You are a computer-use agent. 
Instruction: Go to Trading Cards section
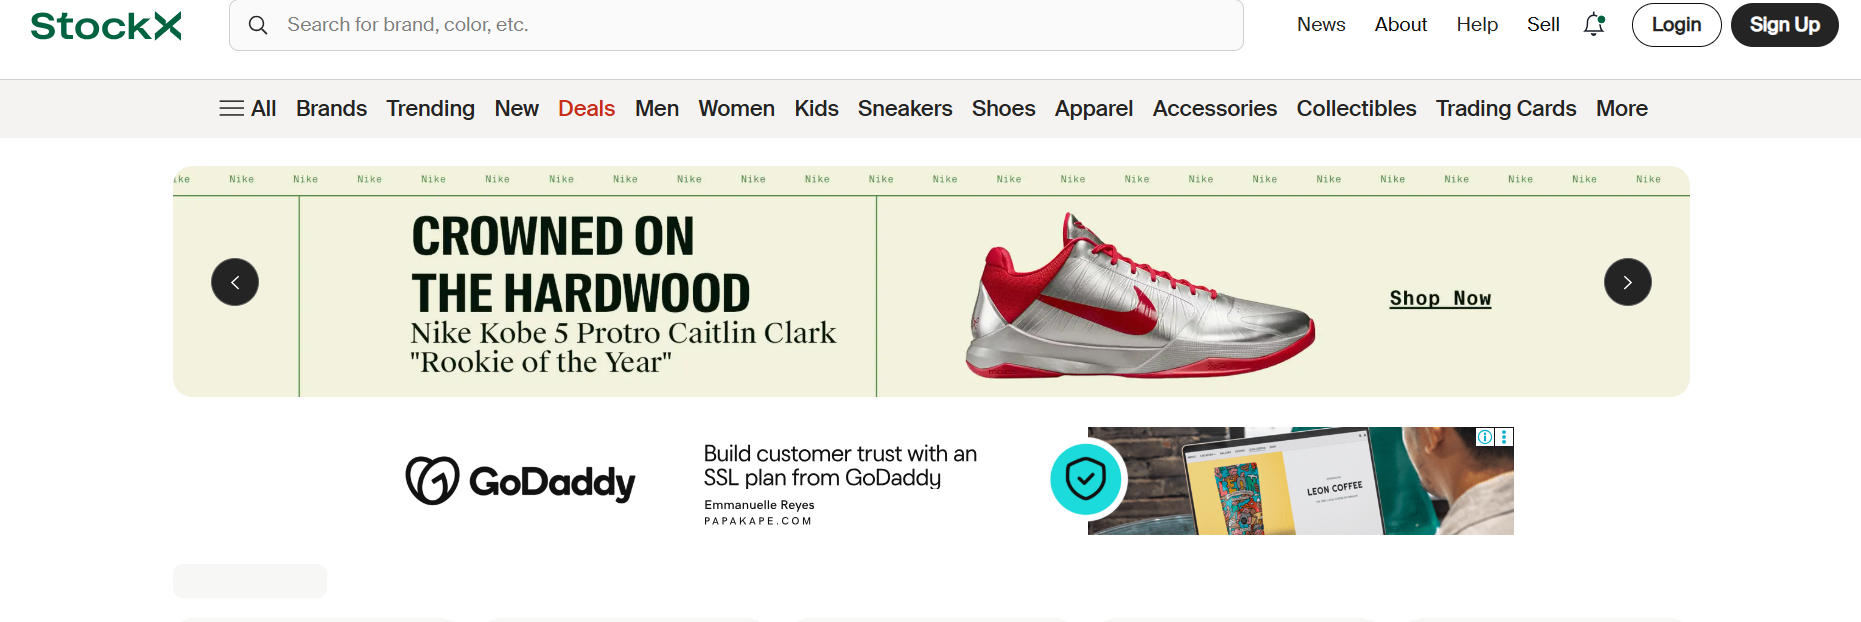[1505, 108]
